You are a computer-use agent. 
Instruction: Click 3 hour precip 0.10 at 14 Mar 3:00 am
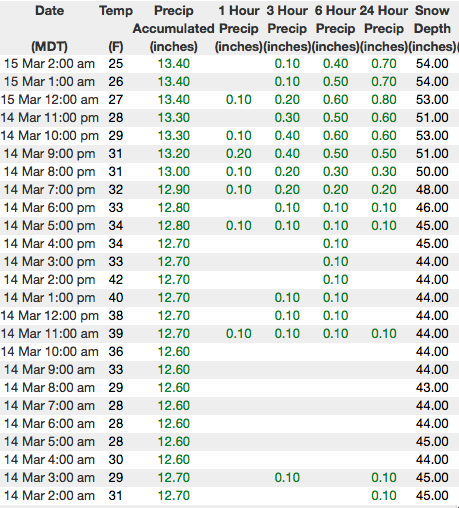click(287, 478)
